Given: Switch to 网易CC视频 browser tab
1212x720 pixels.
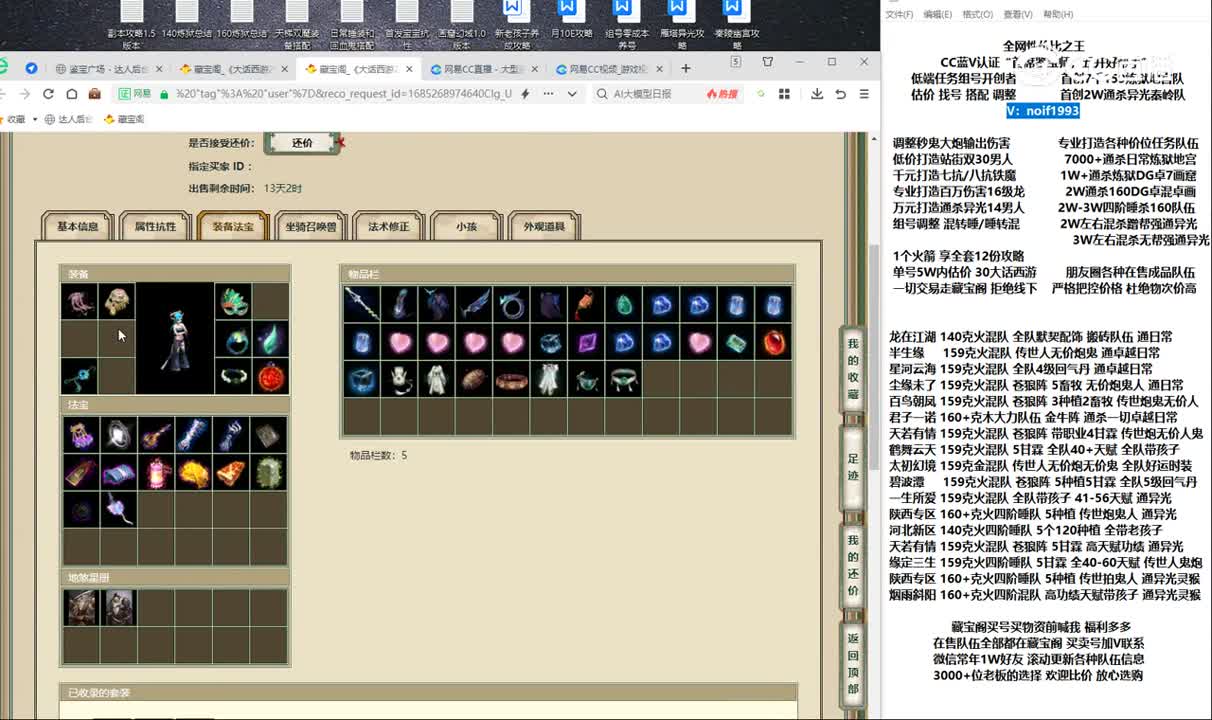Looking at the screenshot, I should tap(609, 69).
